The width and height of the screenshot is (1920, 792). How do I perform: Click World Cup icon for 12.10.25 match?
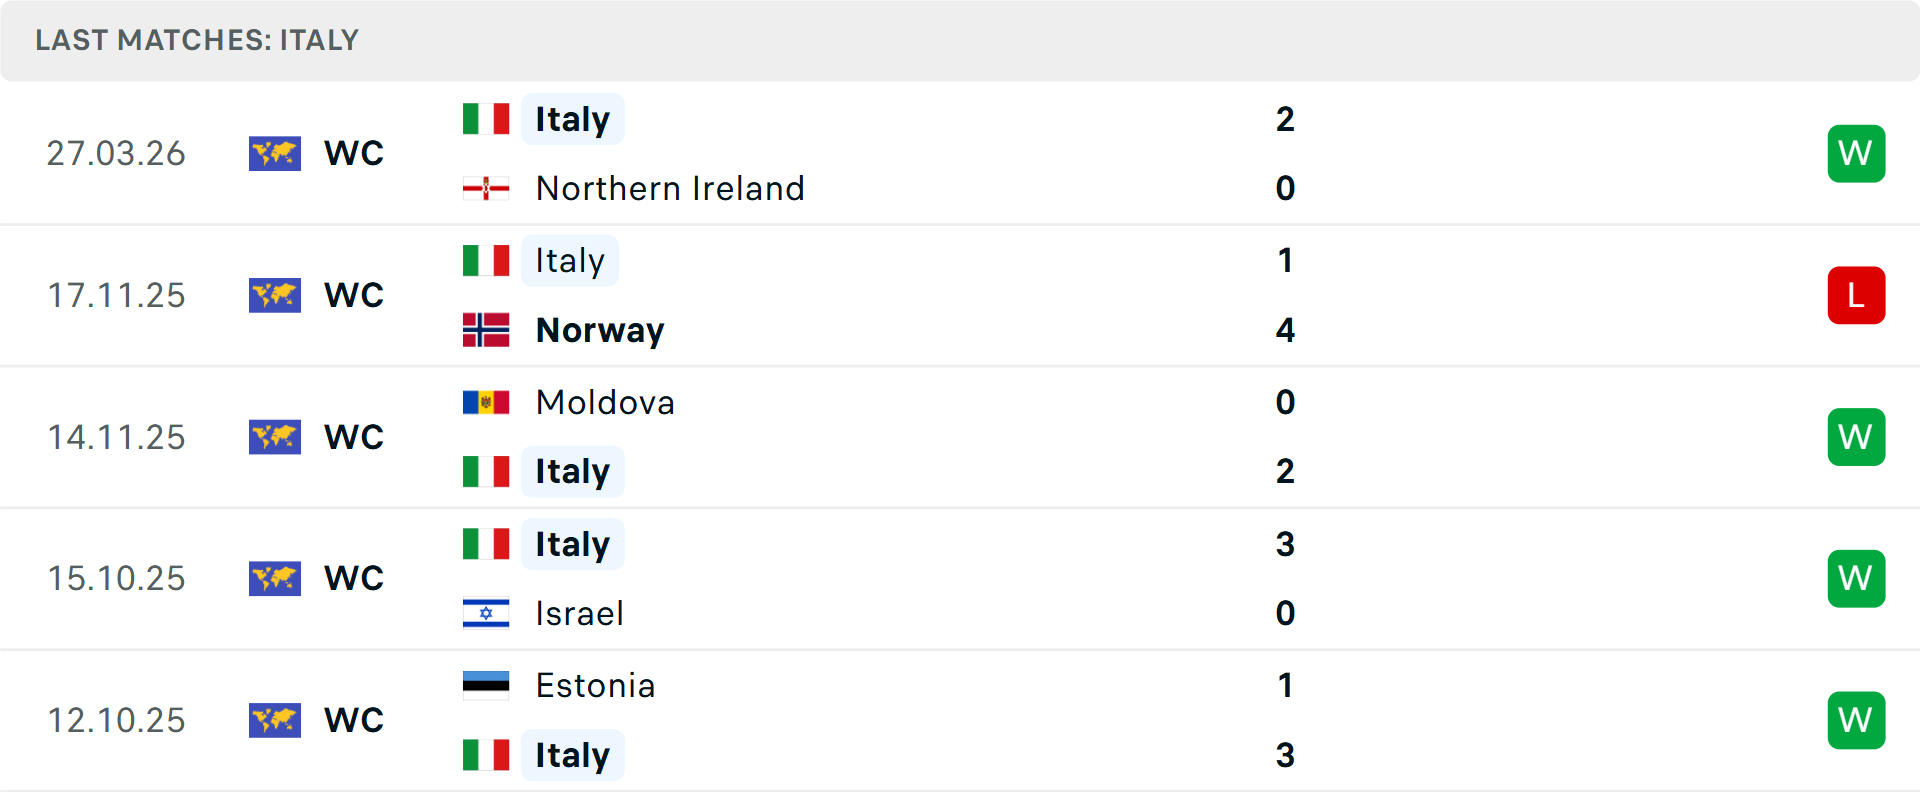275,720
